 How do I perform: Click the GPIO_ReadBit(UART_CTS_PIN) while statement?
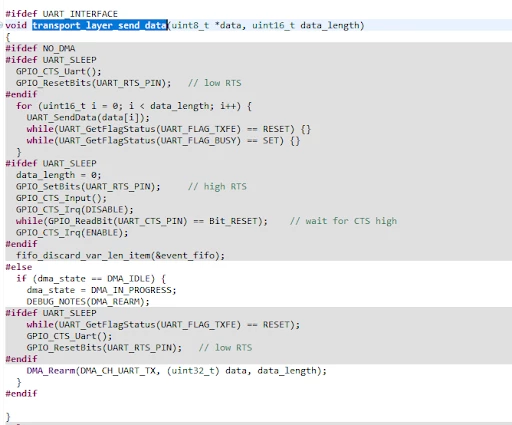pos(142,221)
